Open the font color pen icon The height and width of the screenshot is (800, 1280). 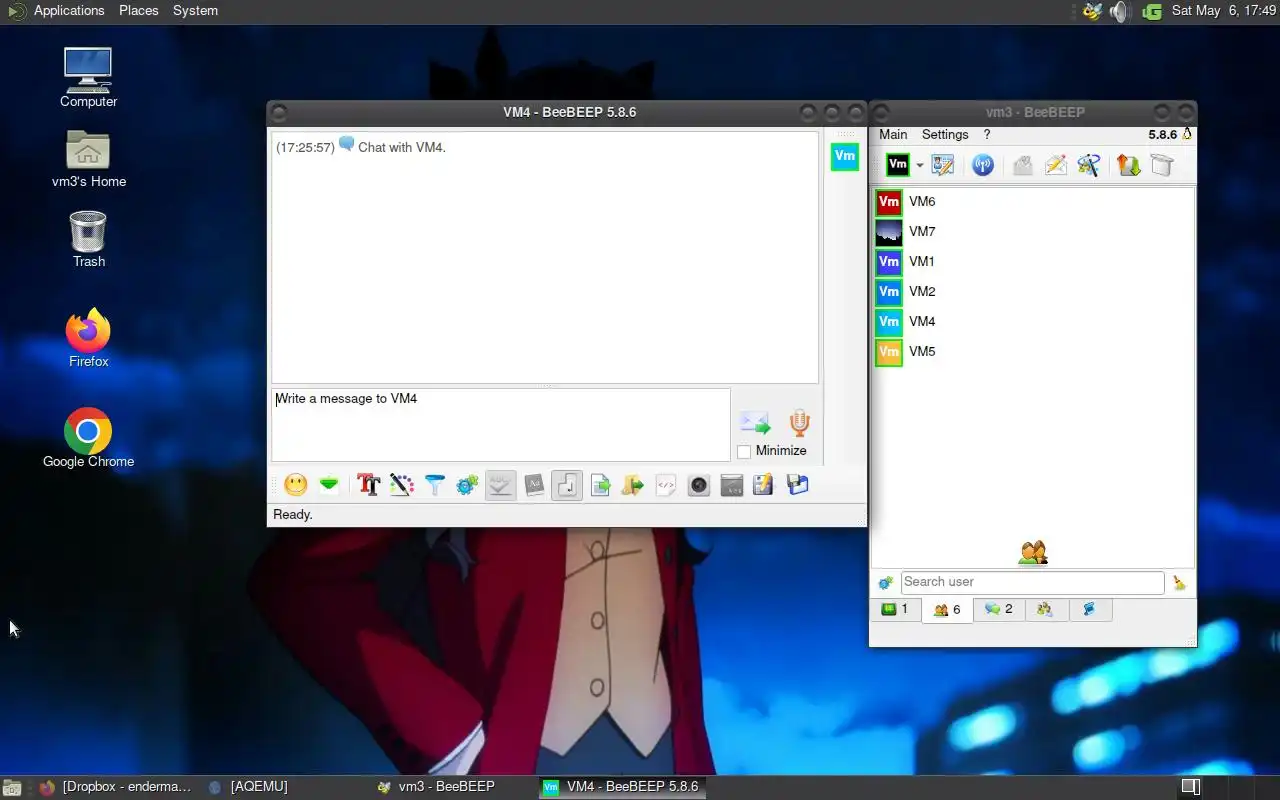pyautogui.click(x=402, y=485)
